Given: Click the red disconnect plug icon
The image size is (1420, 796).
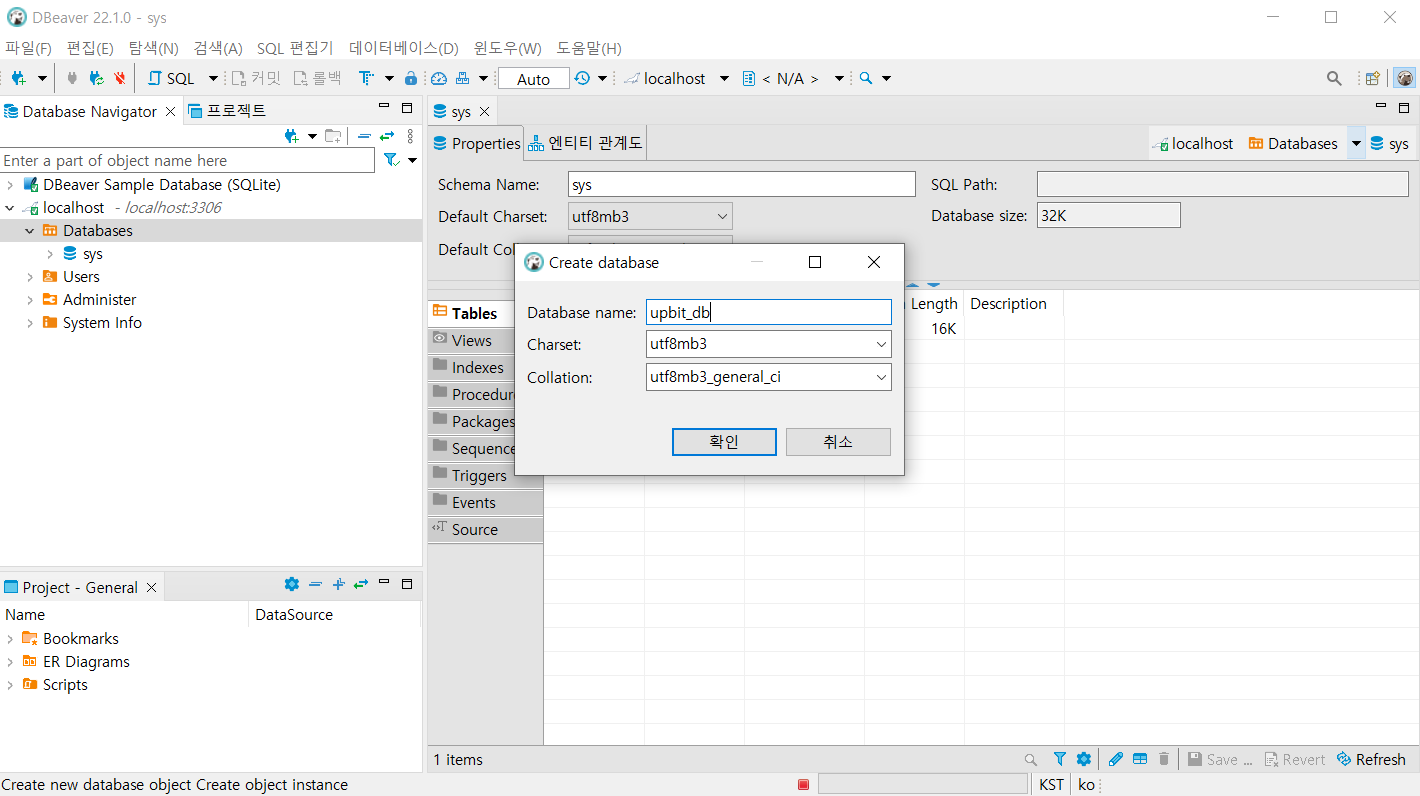Looking at the screenshot, I should (x=120, y=78).
